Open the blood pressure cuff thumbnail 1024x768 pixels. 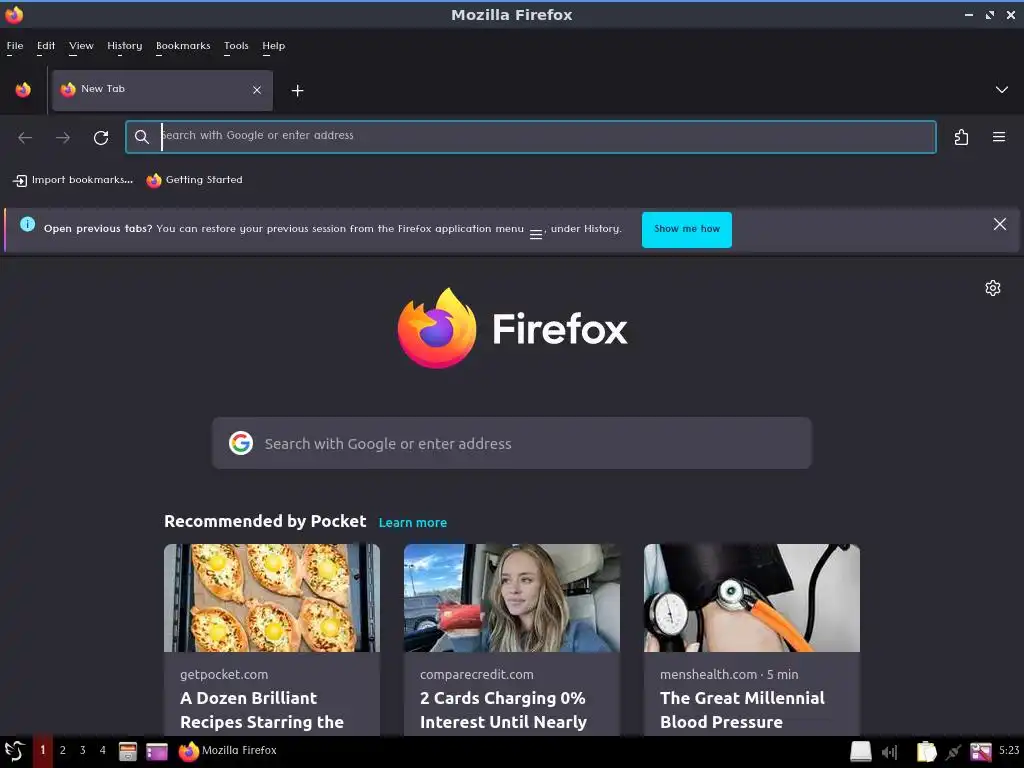pyautogui.click(x=752, y=598)
